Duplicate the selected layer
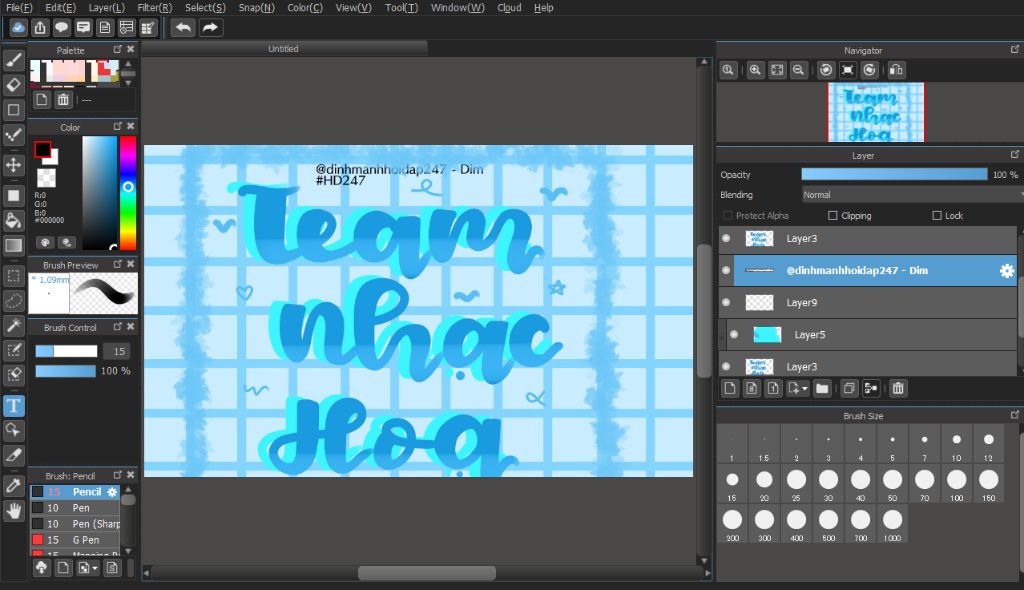Screen dimensions: 1024x590 click(849, 388)
